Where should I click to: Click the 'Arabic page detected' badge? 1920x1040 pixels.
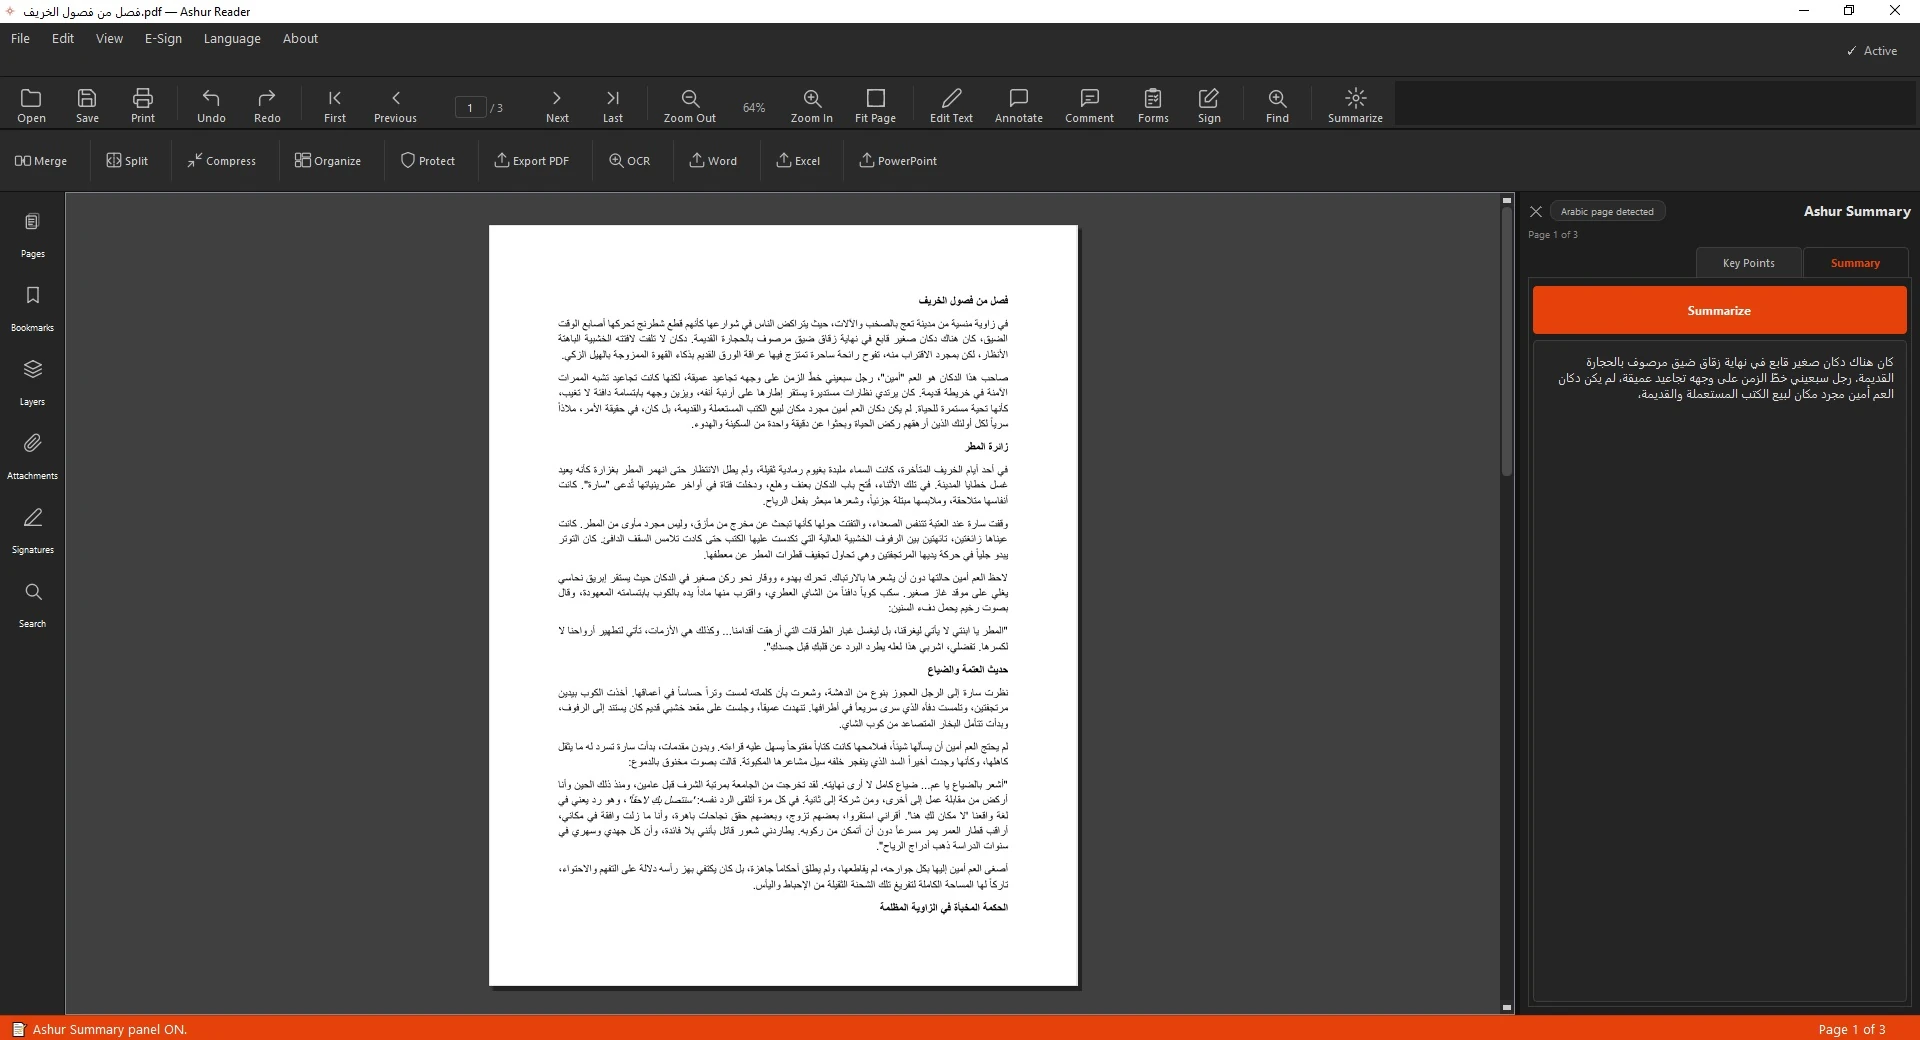tap(1607, 212)
